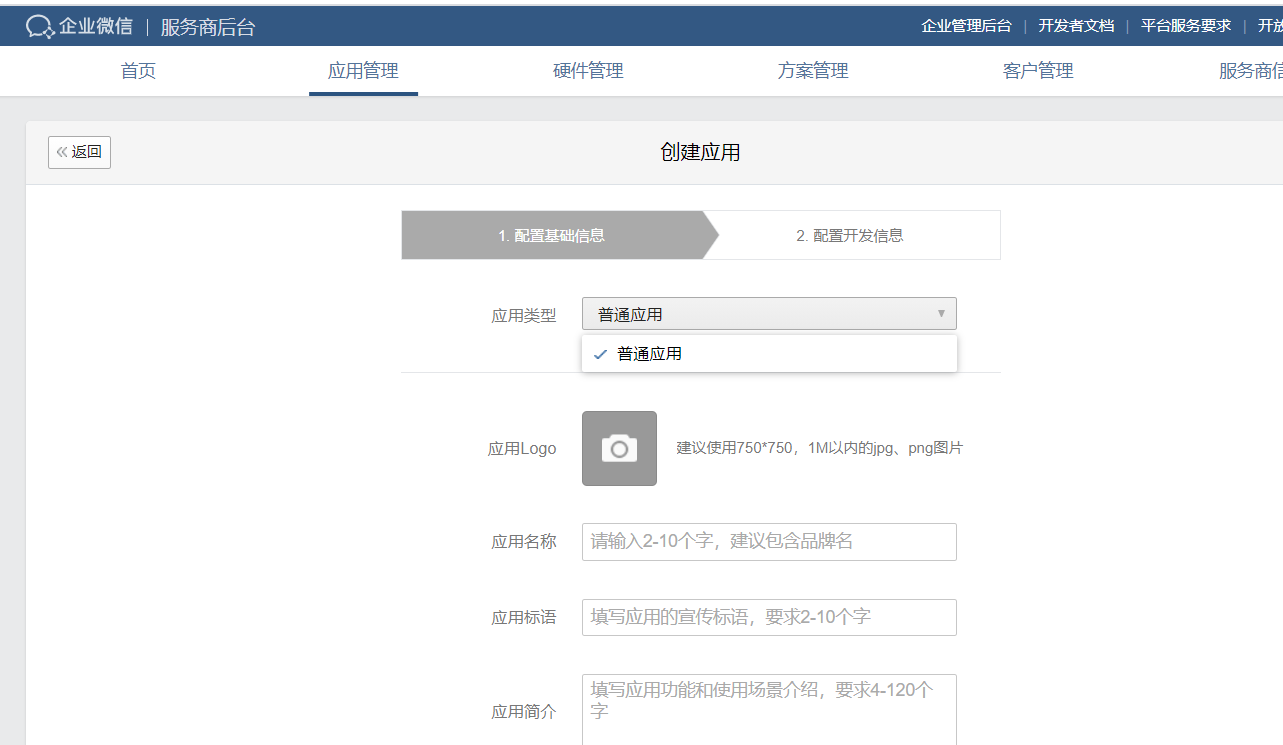Click the 应用简介 label
This screenshot has height=745, width=1283.
point(524,712)
